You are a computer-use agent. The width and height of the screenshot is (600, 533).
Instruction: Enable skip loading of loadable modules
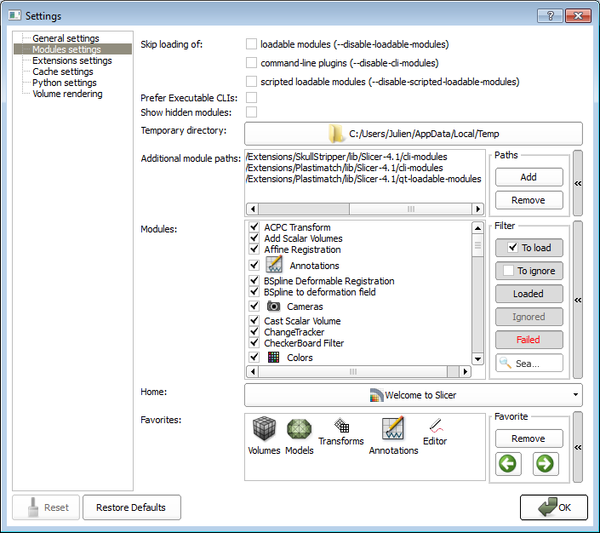[252, 45]
